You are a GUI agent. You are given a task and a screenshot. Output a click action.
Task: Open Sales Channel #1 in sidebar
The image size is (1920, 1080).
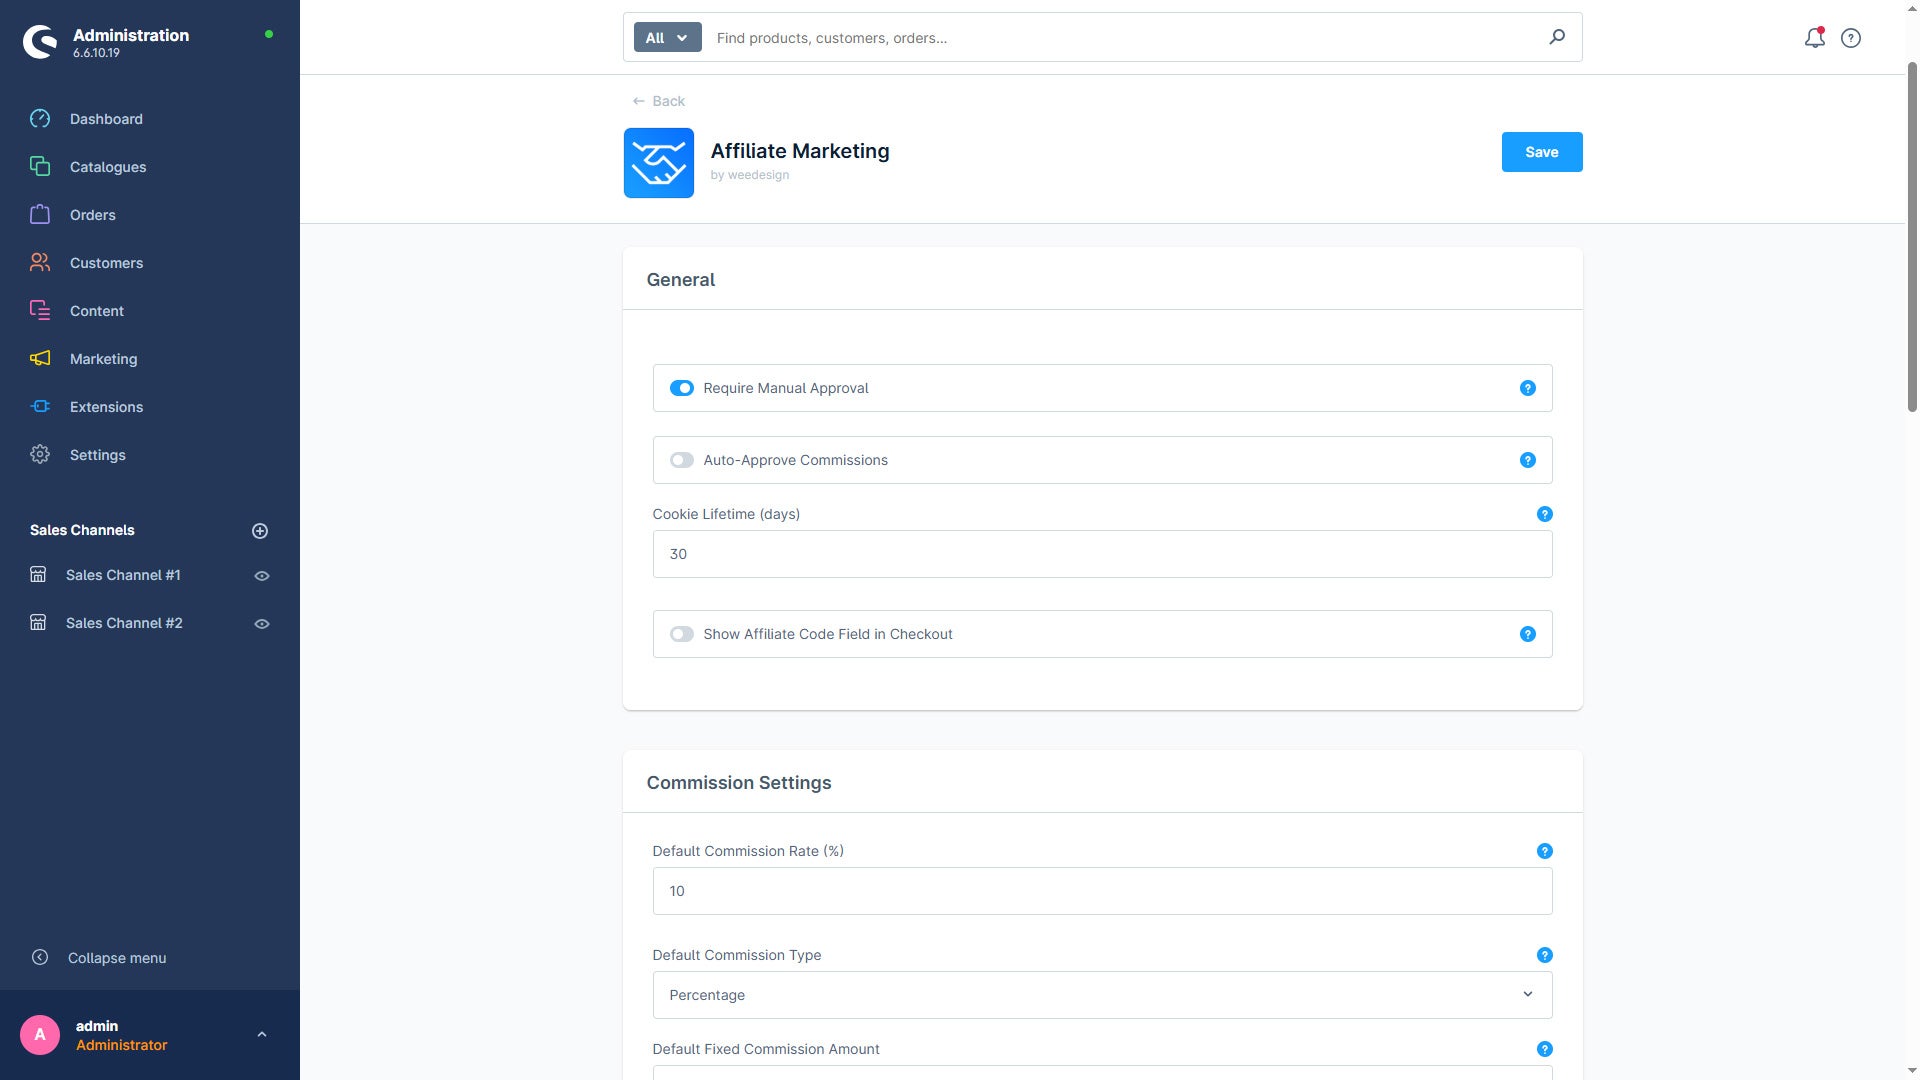(124, 576)
